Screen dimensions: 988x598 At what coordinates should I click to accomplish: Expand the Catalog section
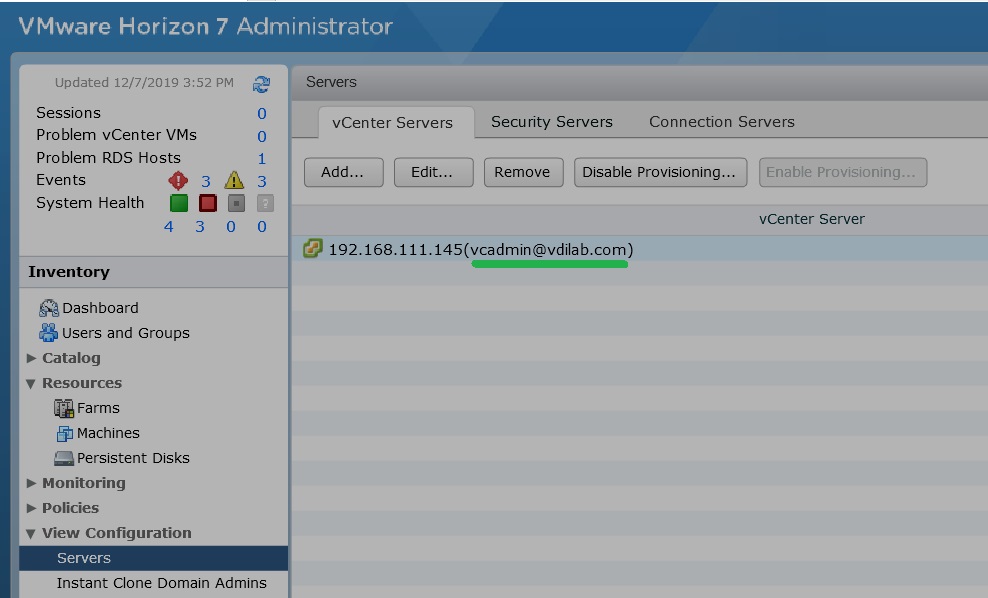coord(31,358)
